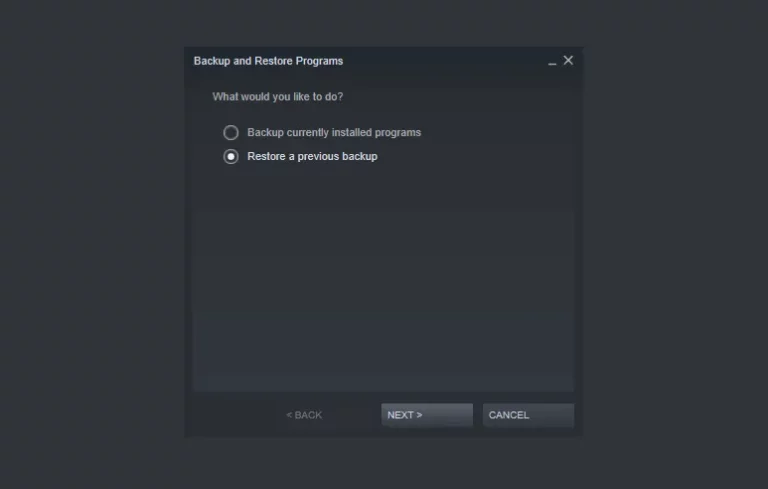Select the Restore a previous backup radio button
Image resolution: width=768 pixels, height=489 pixels.
(231, 156)
